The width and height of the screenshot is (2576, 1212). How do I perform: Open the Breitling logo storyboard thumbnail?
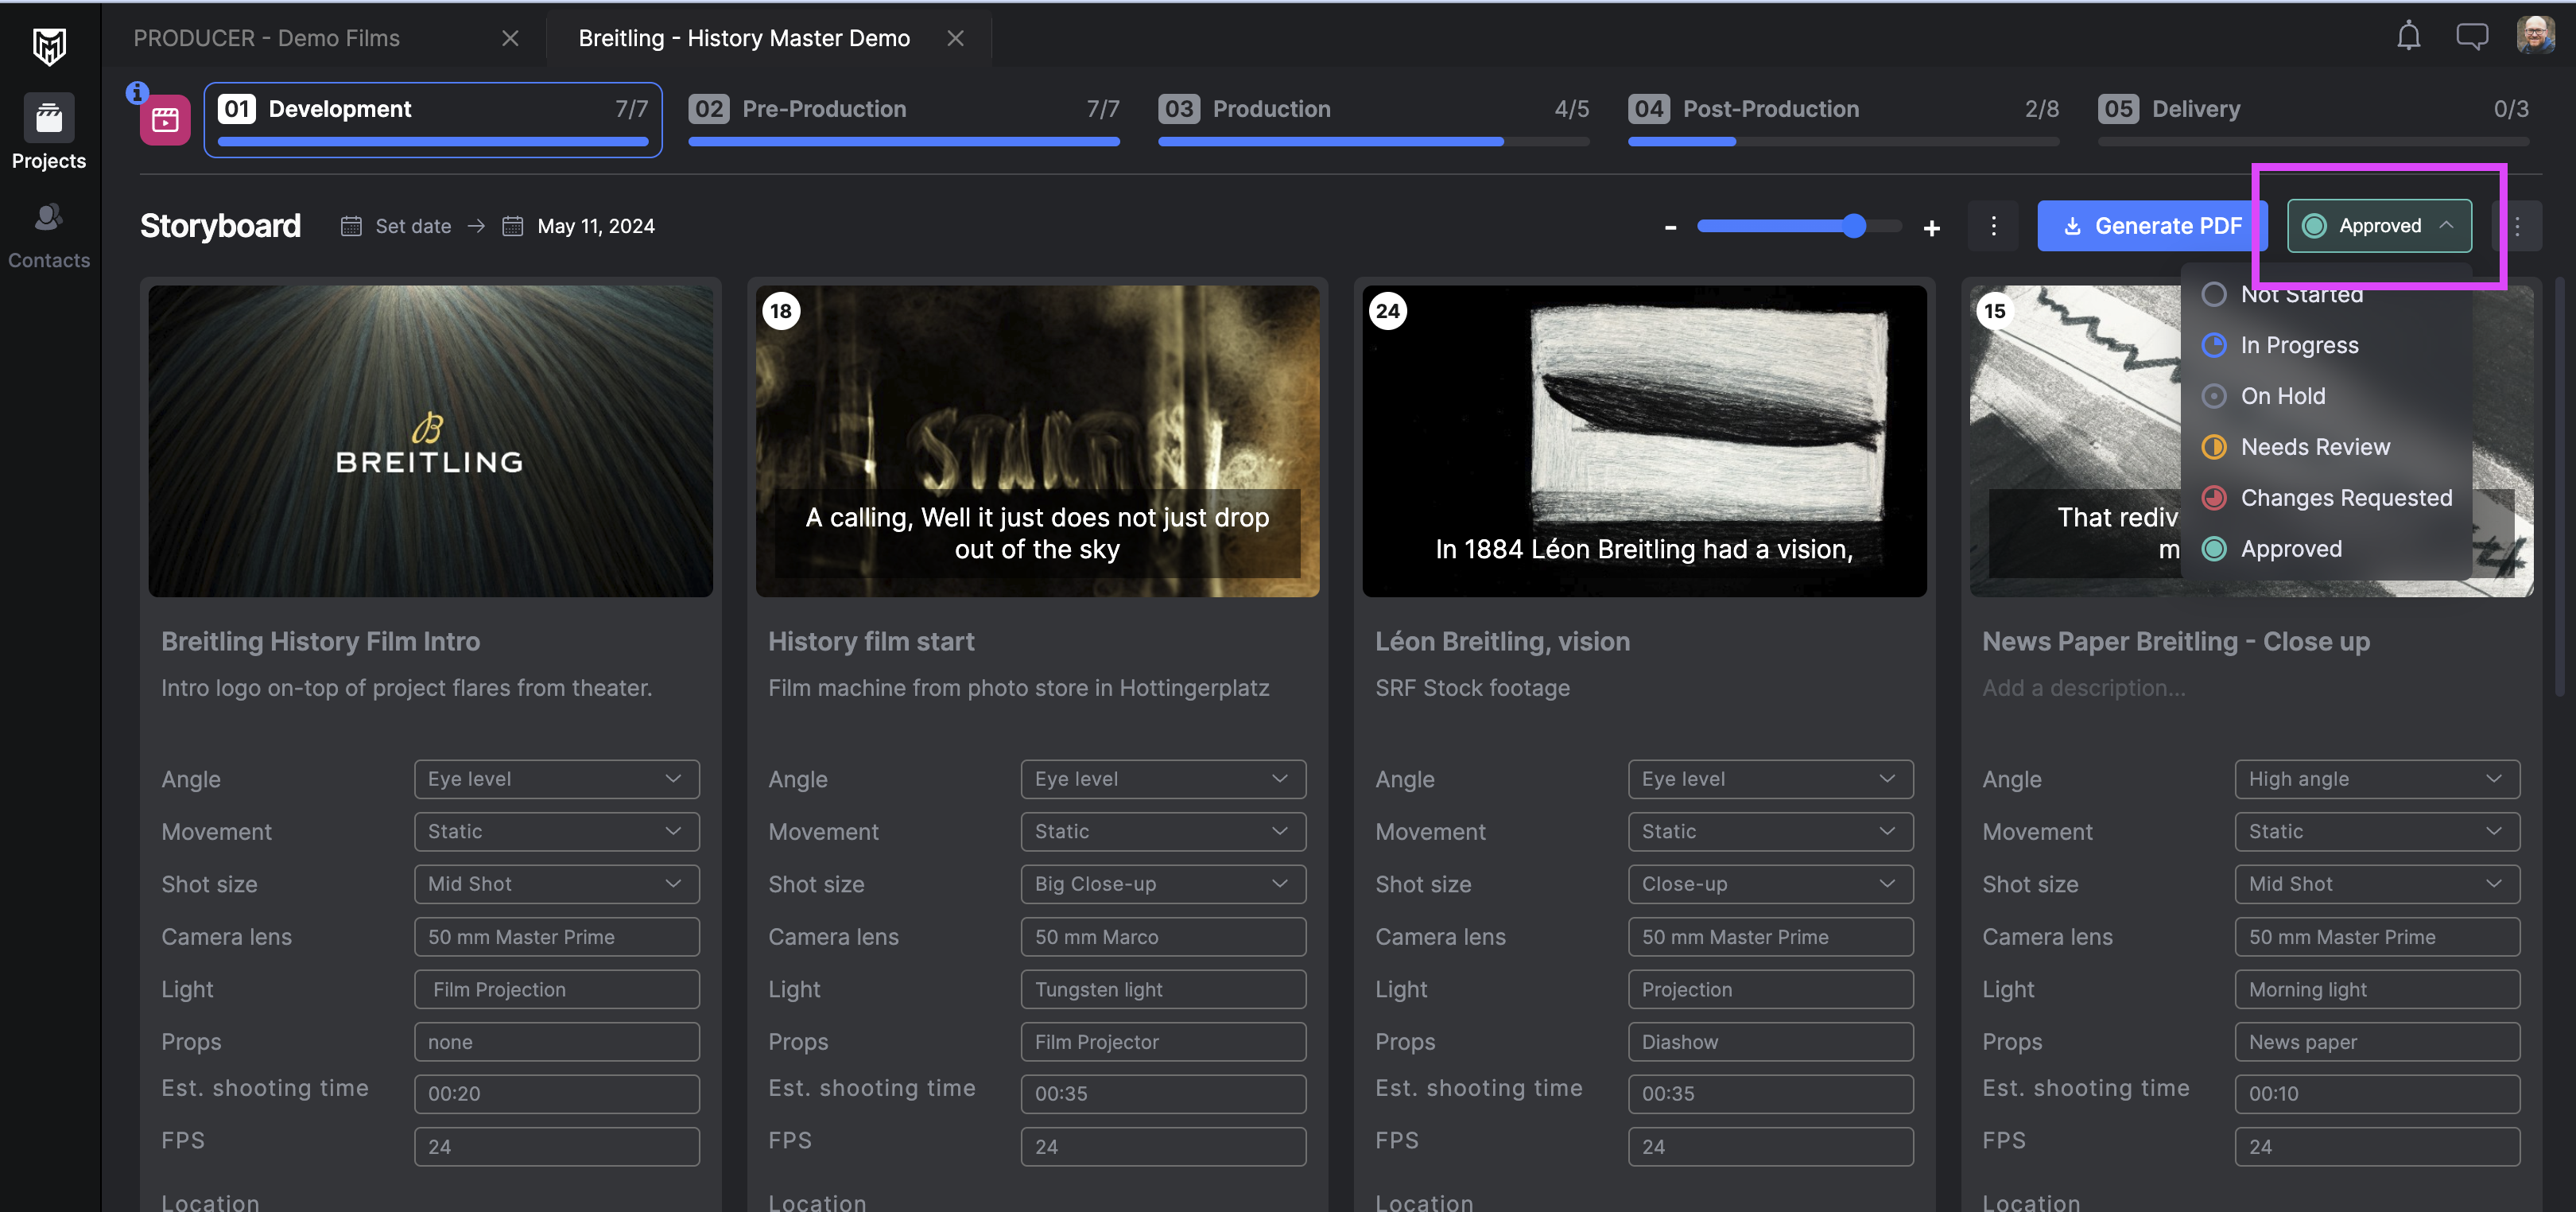430,441
